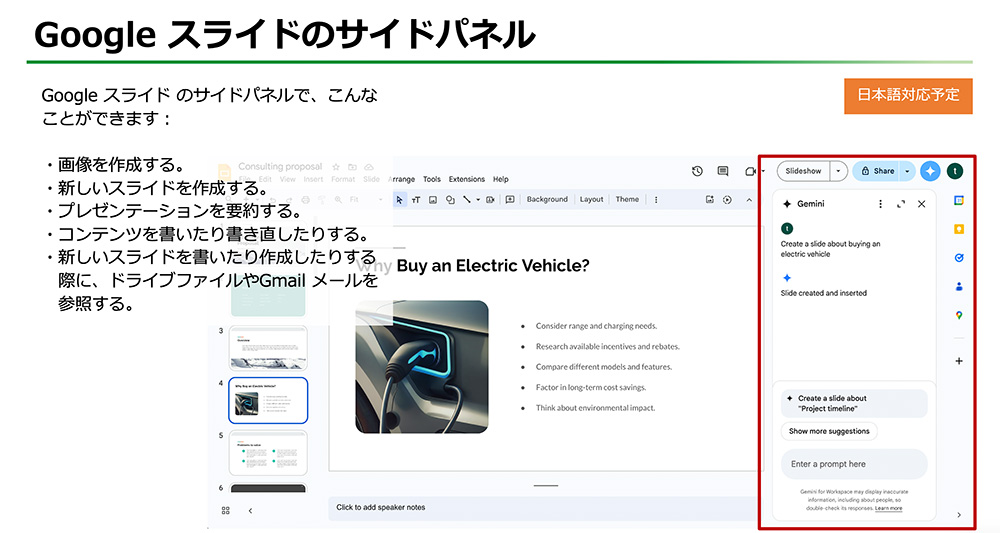This screenshot has height=533, width=1000.
Task: Click bullet 'Factor in long-term cost savings.'
Action: click(591, 387)
